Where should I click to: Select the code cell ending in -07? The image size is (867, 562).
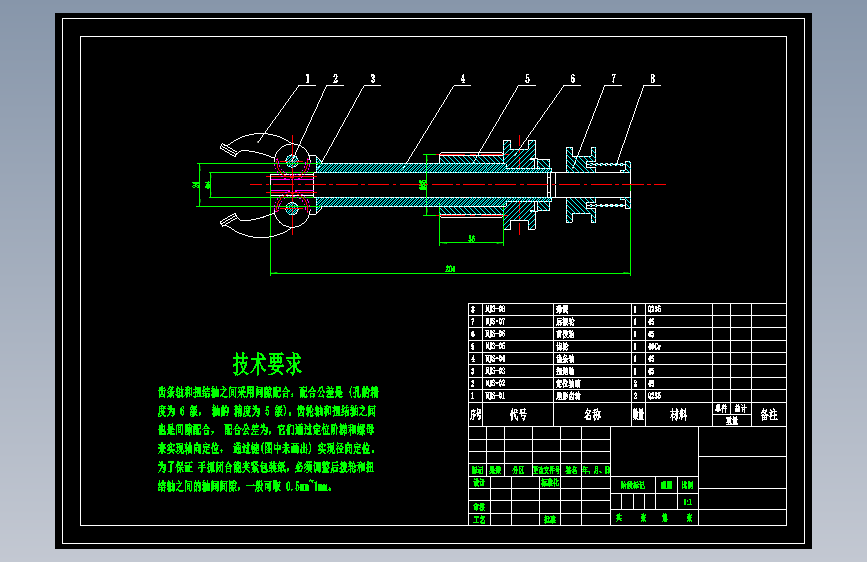point(495,322)
